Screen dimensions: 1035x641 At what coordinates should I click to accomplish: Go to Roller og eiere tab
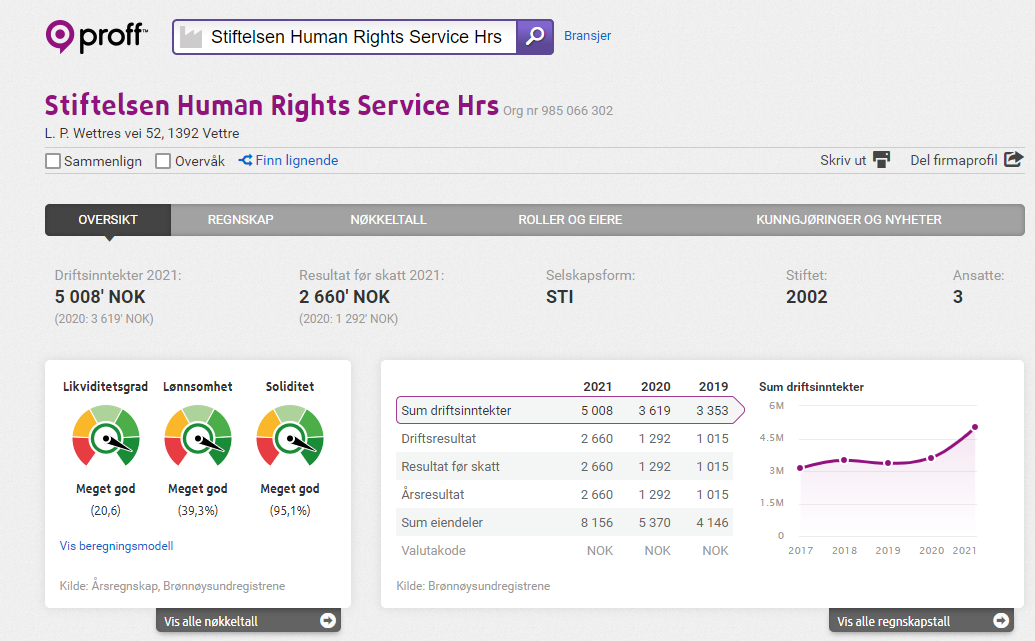coord(570,220)
